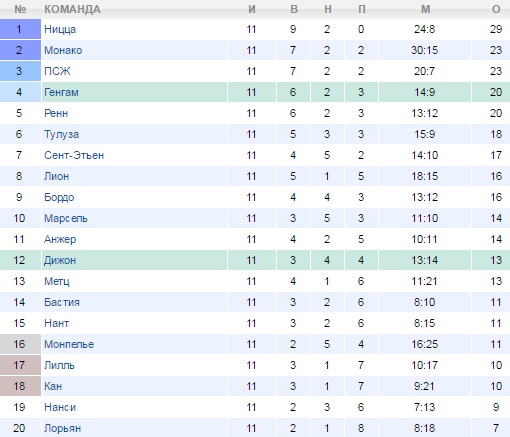Click the Лорьян team link
This screenshot has height=437, width=510.
(x=62, y=428)
